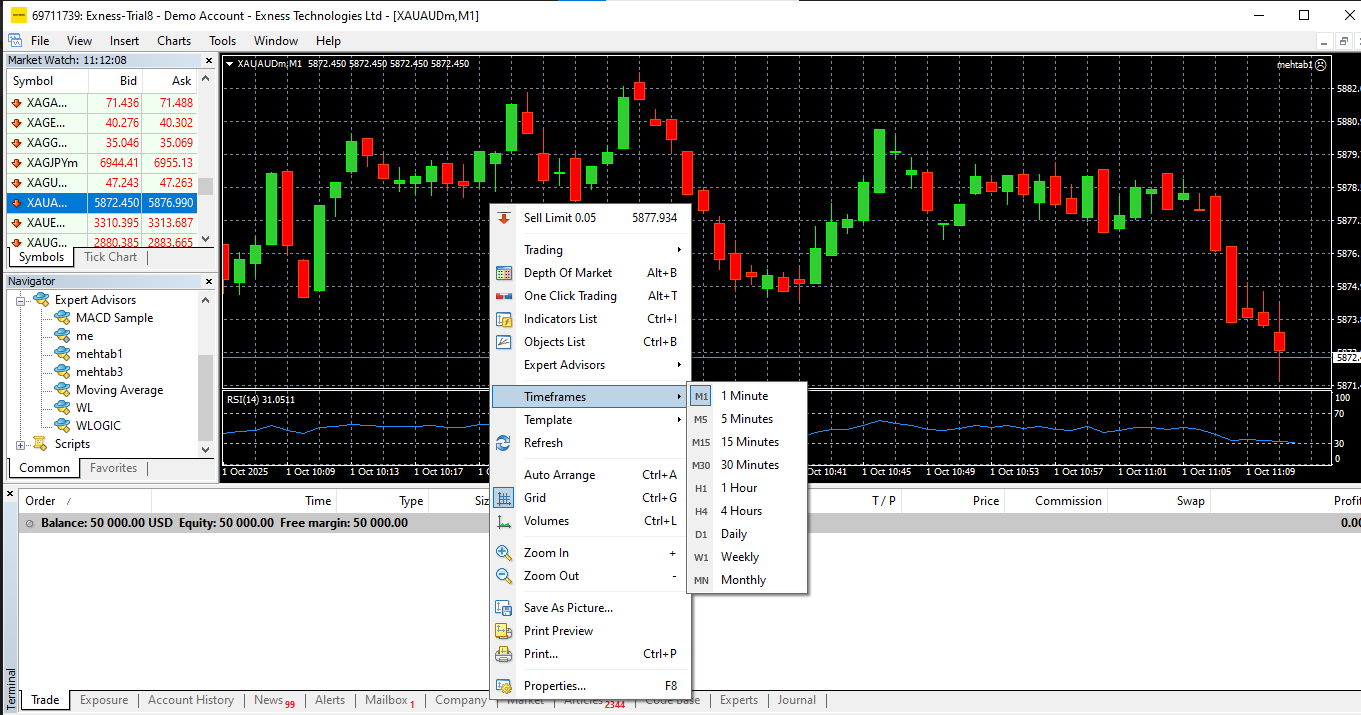Screen dimensions: 1361x715
Task: Open Indicators List from context menu
Action: [560, 319]
